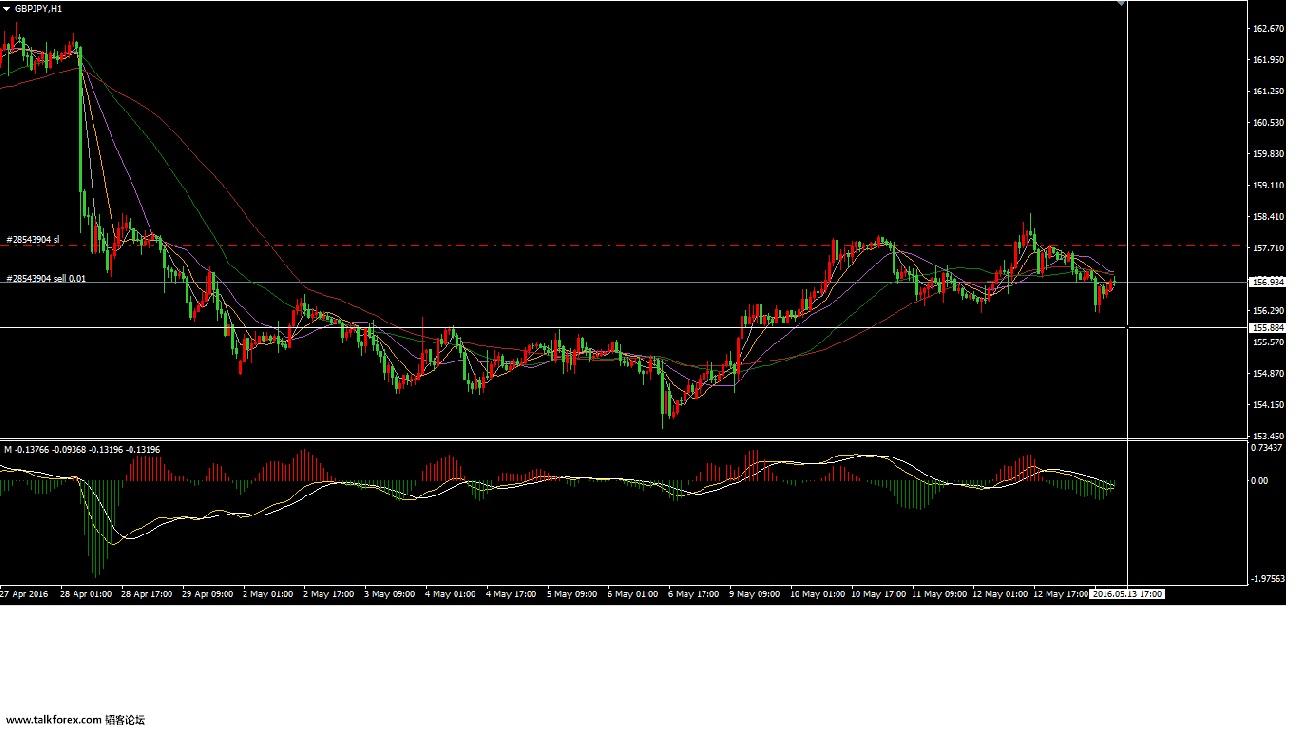This screenshot has width=1298, height=730.
Task: Click the crosshair price tag 155.884
Action: (x=1268, y=327)
